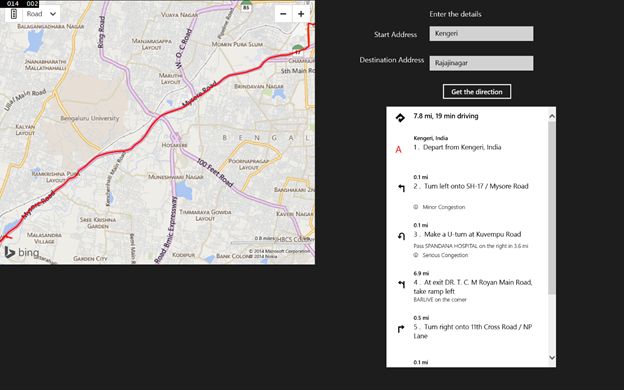Select step 4 At exit DR. T. C. M Royan

(473, 287)
